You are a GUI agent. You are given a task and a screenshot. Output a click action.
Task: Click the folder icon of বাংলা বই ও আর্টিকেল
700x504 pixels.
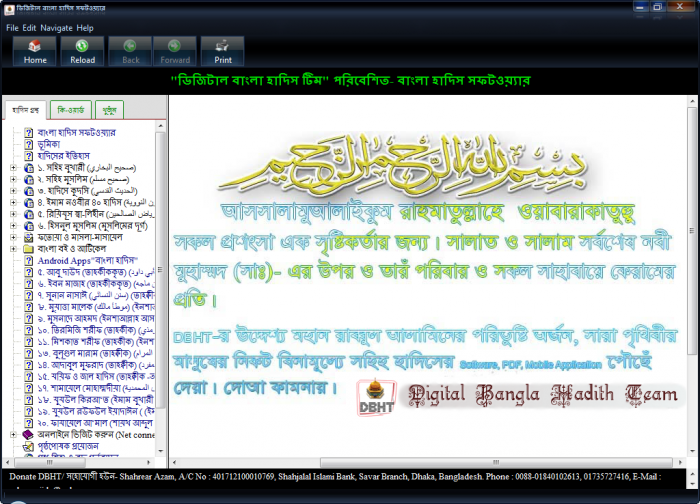29,249
